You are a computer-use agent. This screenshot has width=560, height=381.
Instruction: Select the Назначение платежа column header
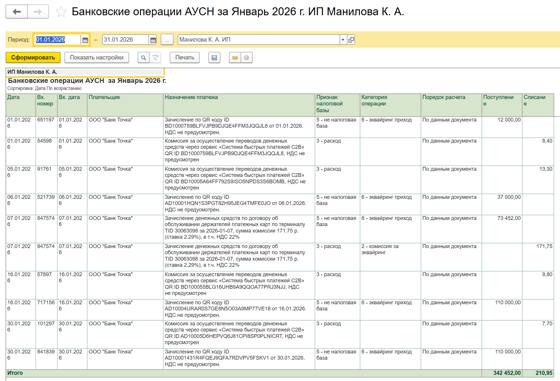(239, 105)
